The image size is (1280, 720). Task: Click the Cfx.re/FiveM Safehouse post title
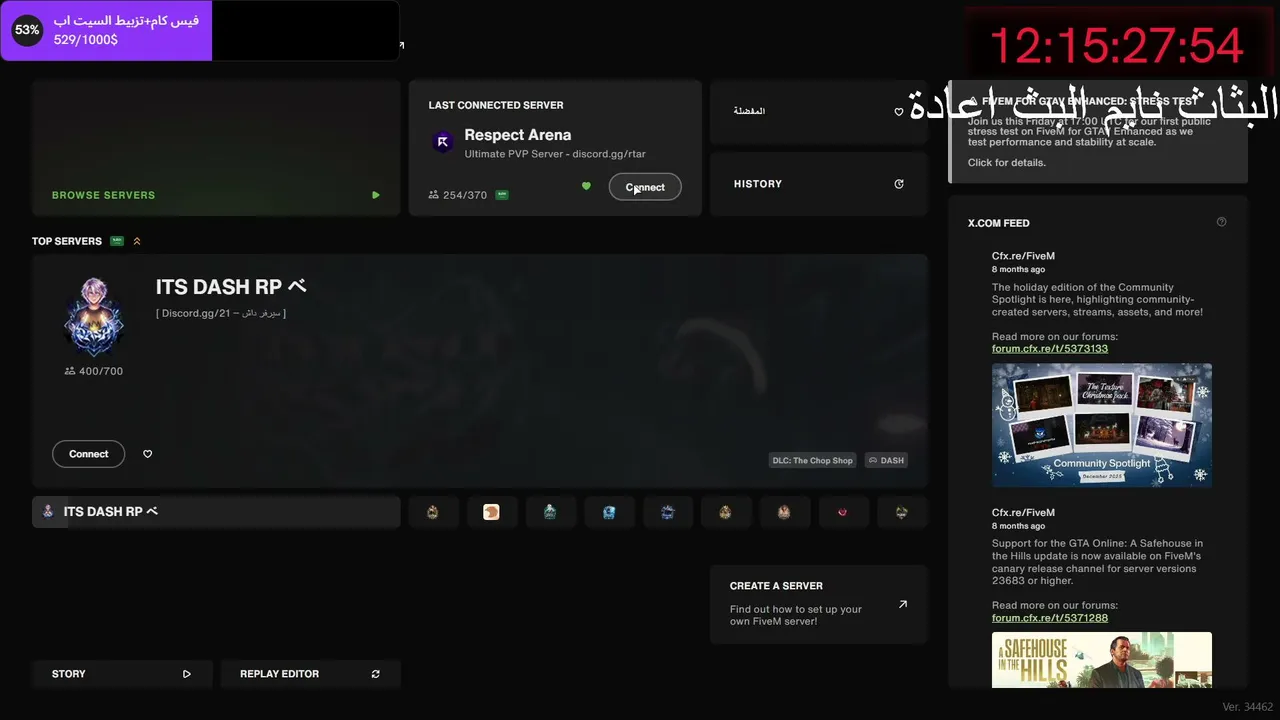pyautogui.click(x=1023, y=512)
